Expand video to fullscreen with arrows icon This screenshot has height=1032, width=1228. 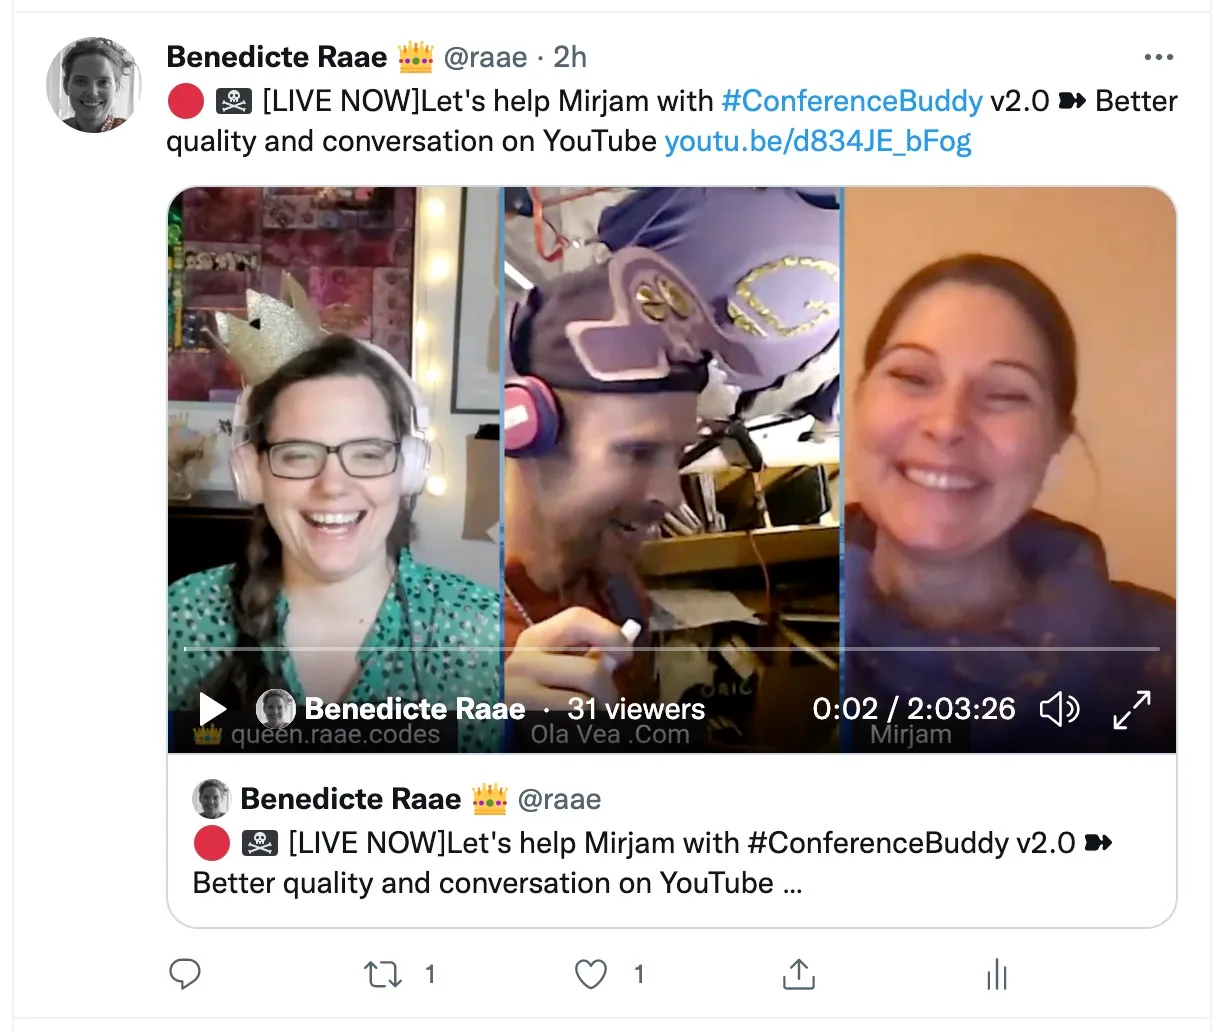click(1132, 709)
